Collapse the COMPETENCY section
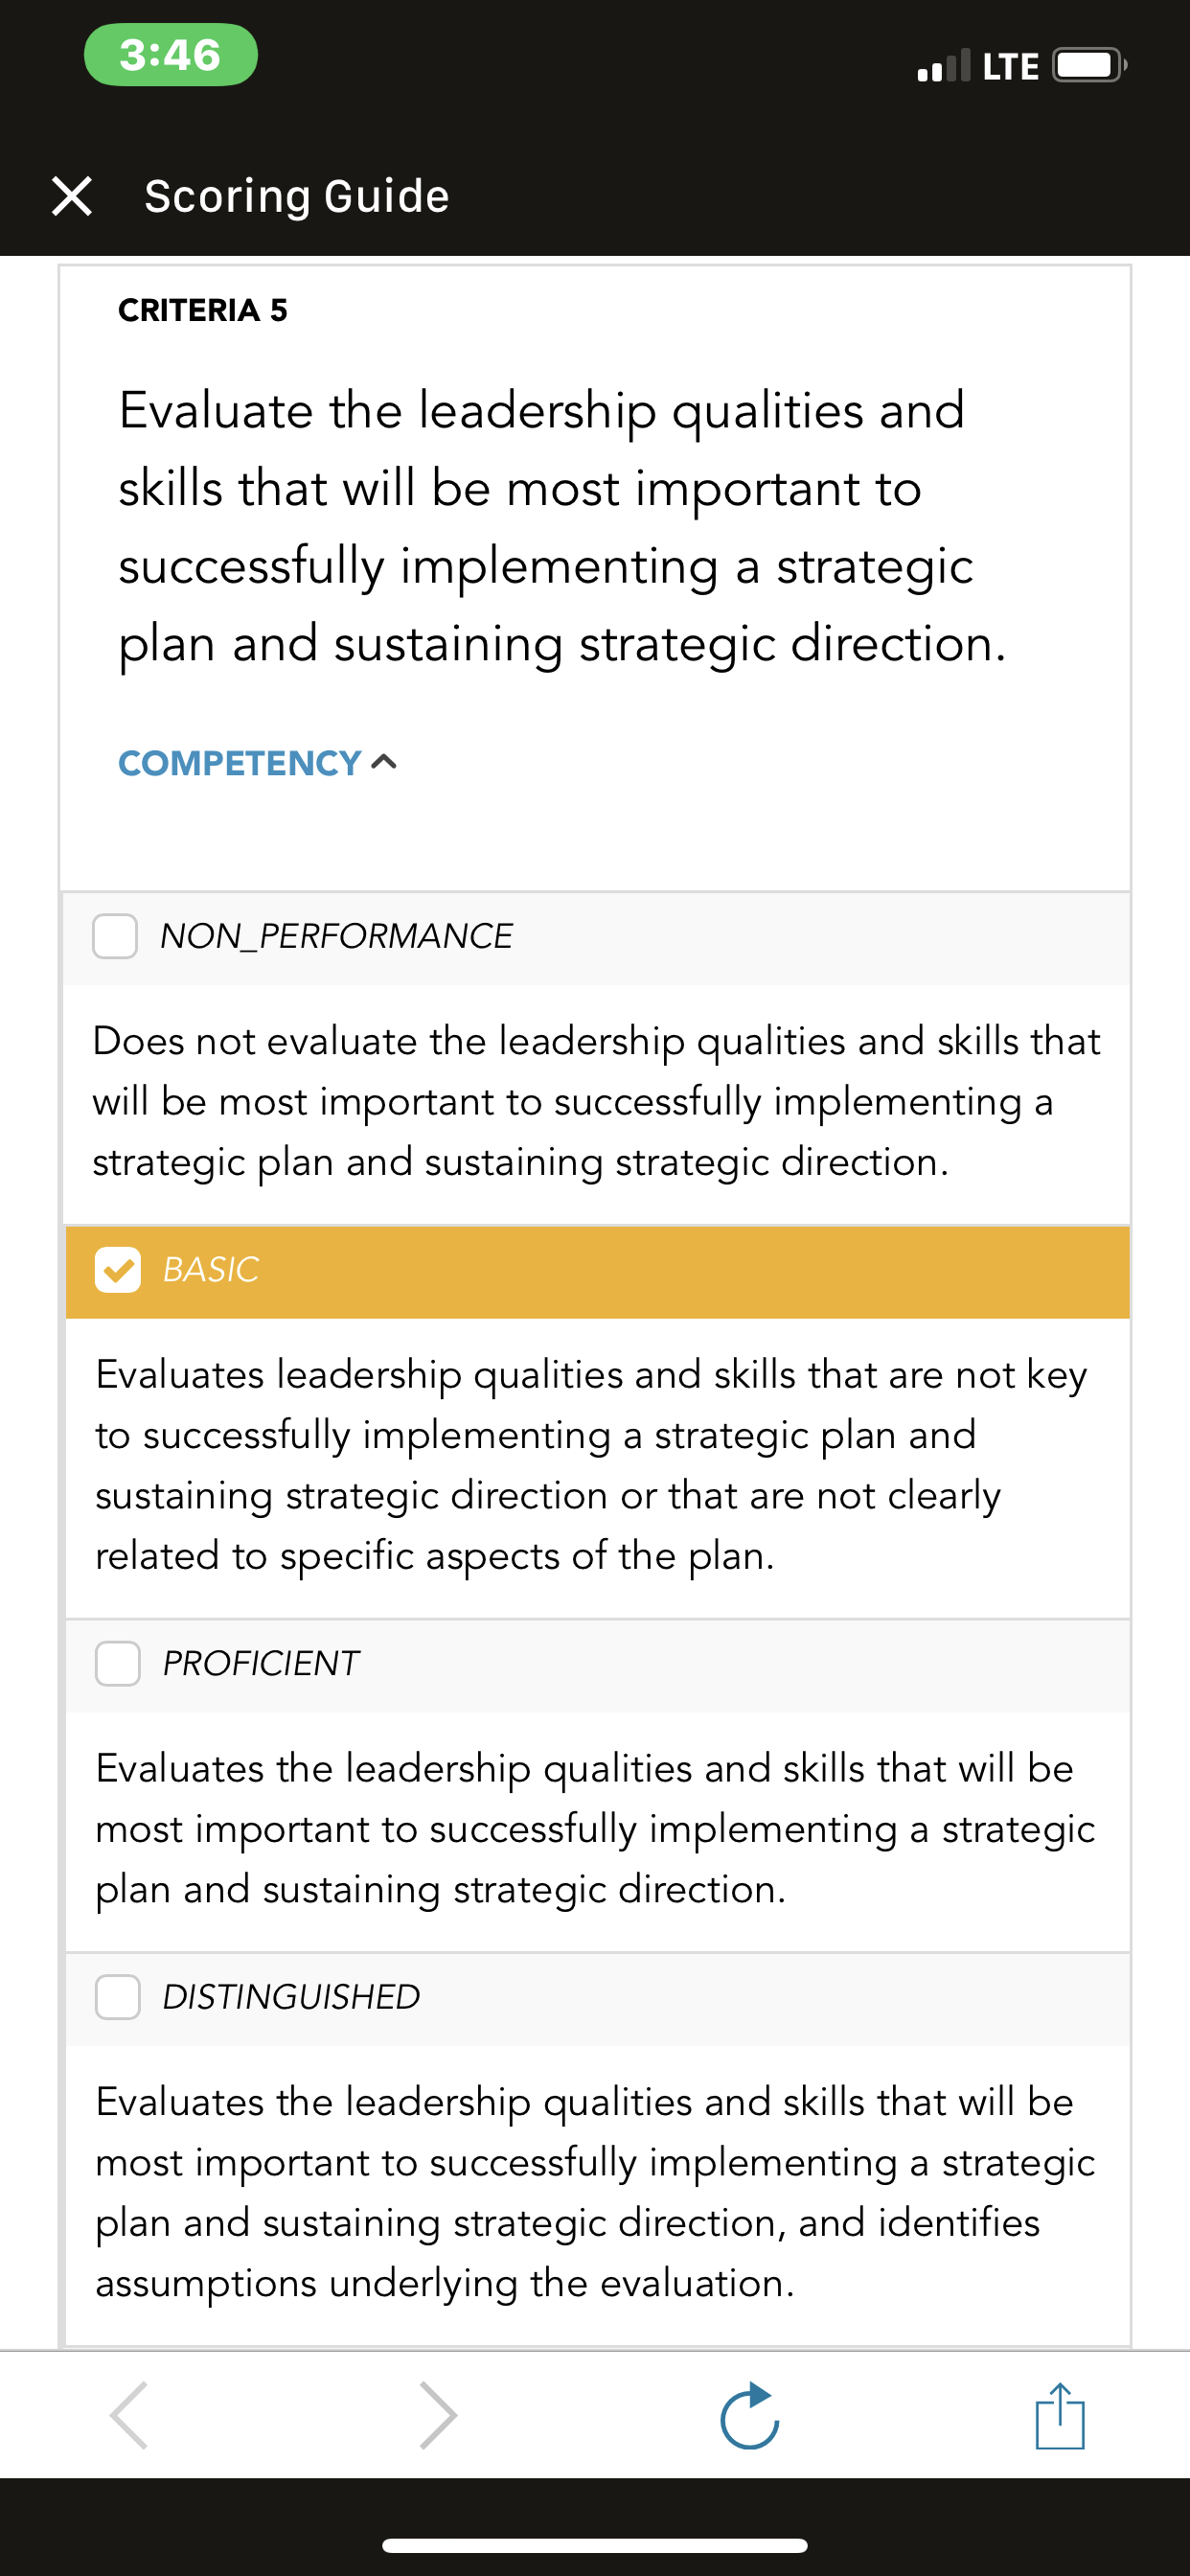This screenshot has width=1190, height=2576. tap(258, 763)
